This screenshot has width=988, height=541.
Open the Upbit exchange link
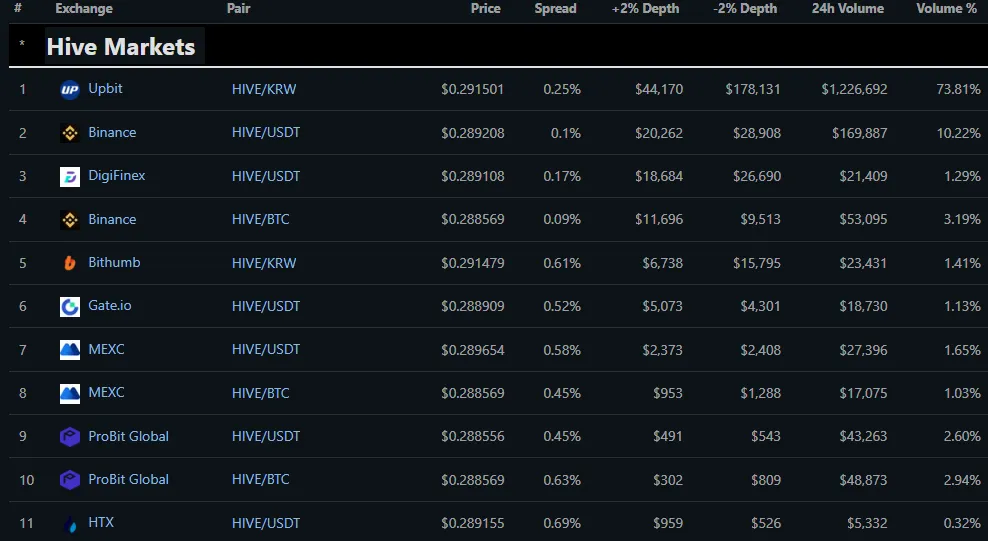pos(105,89)
